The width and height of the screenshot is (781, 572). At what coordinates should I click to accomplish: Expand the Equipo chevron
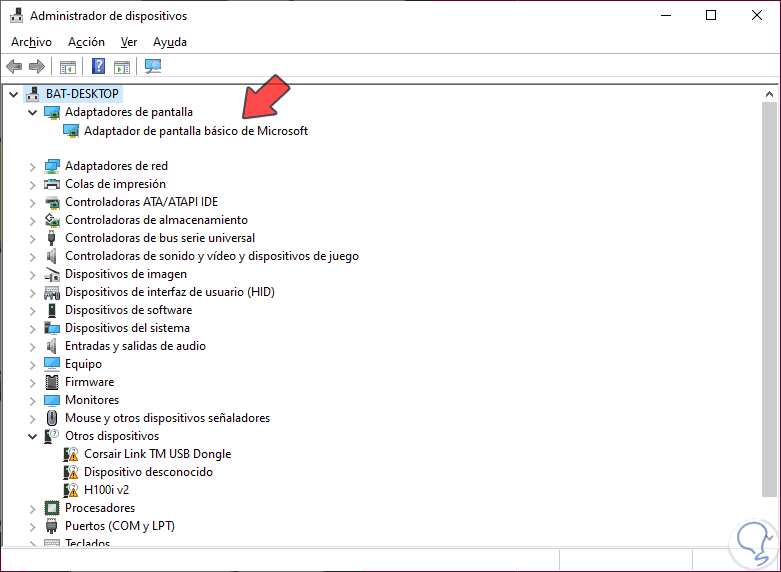point(32,365)
